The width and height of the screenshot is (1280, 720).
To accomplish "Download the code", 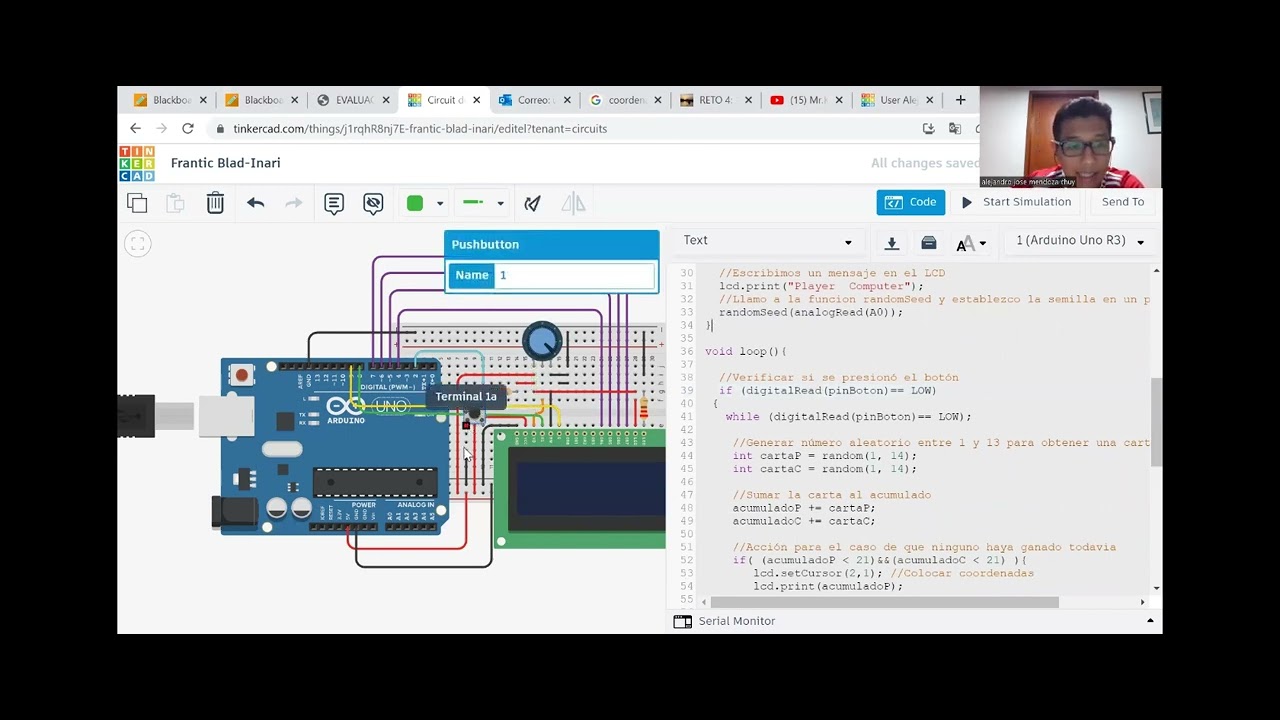I will coord(892,242).
